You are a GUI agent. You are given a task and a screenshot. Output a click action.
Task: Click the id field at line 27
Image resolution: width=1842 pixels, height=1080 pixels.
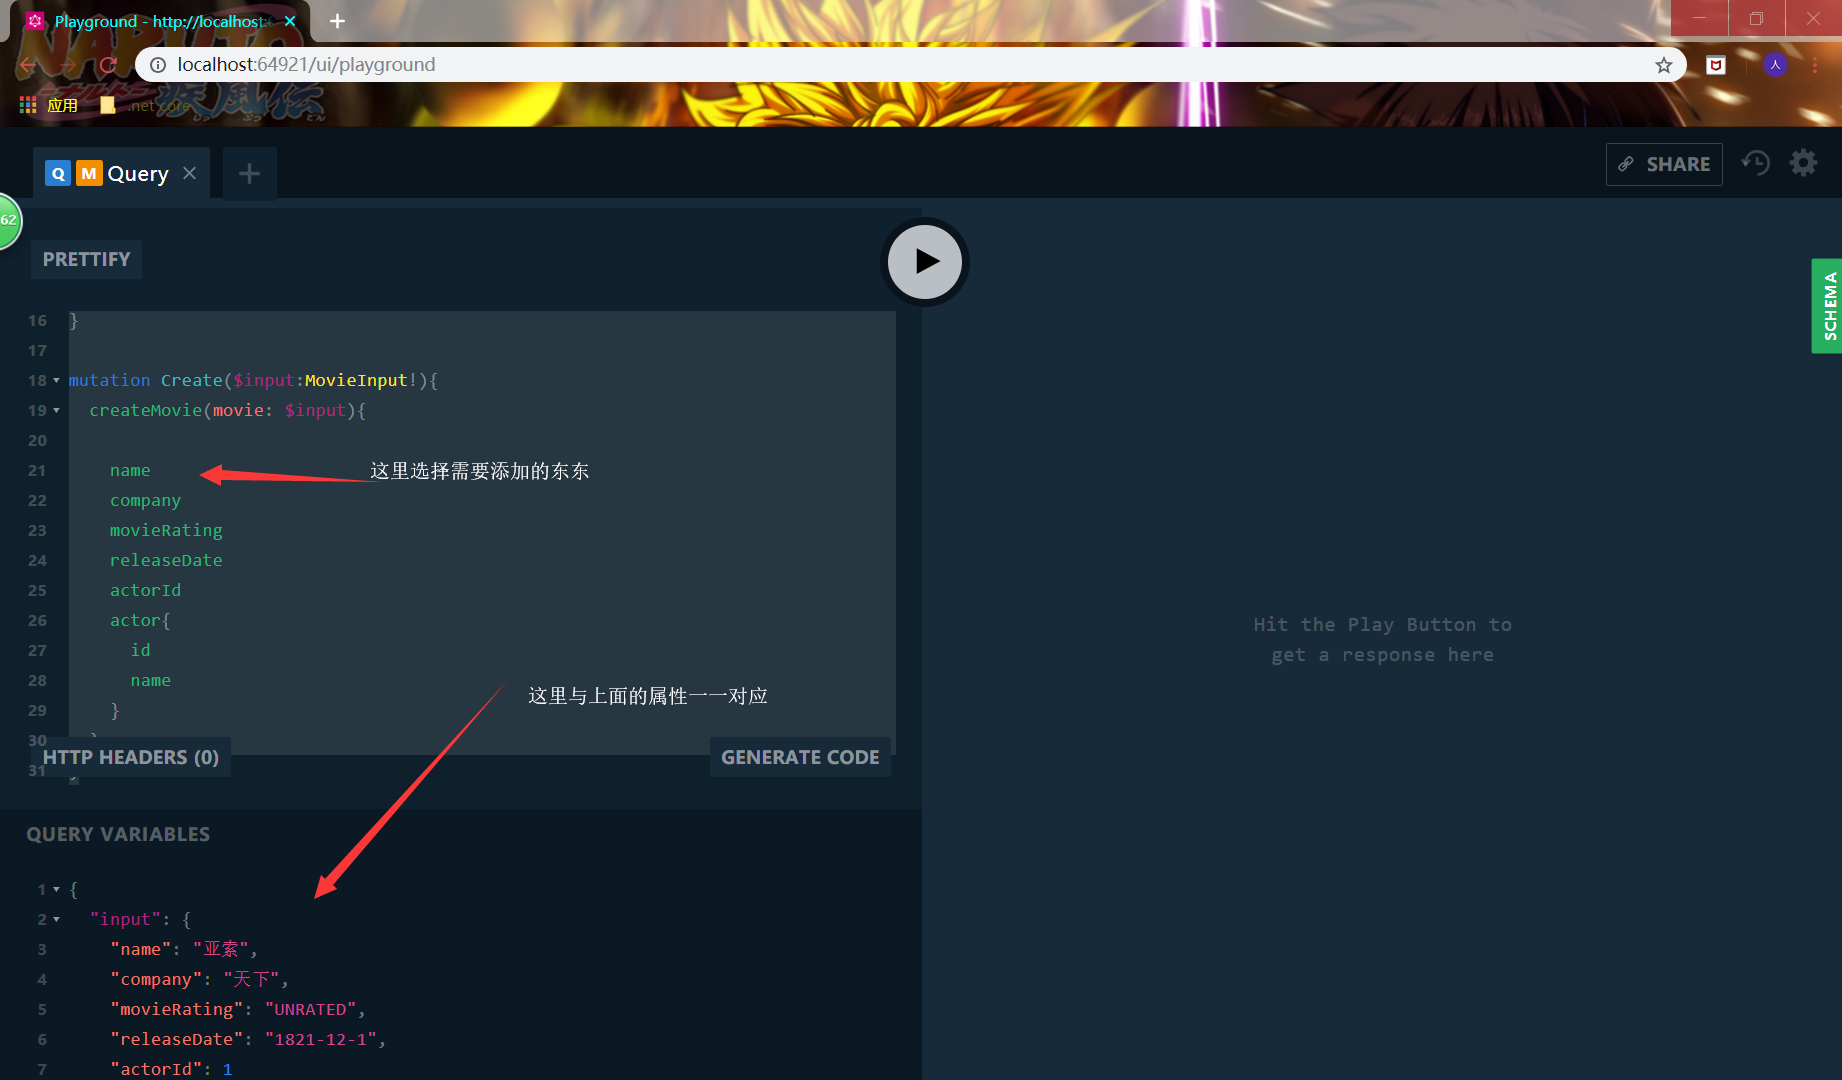click(x=140, y=650)
